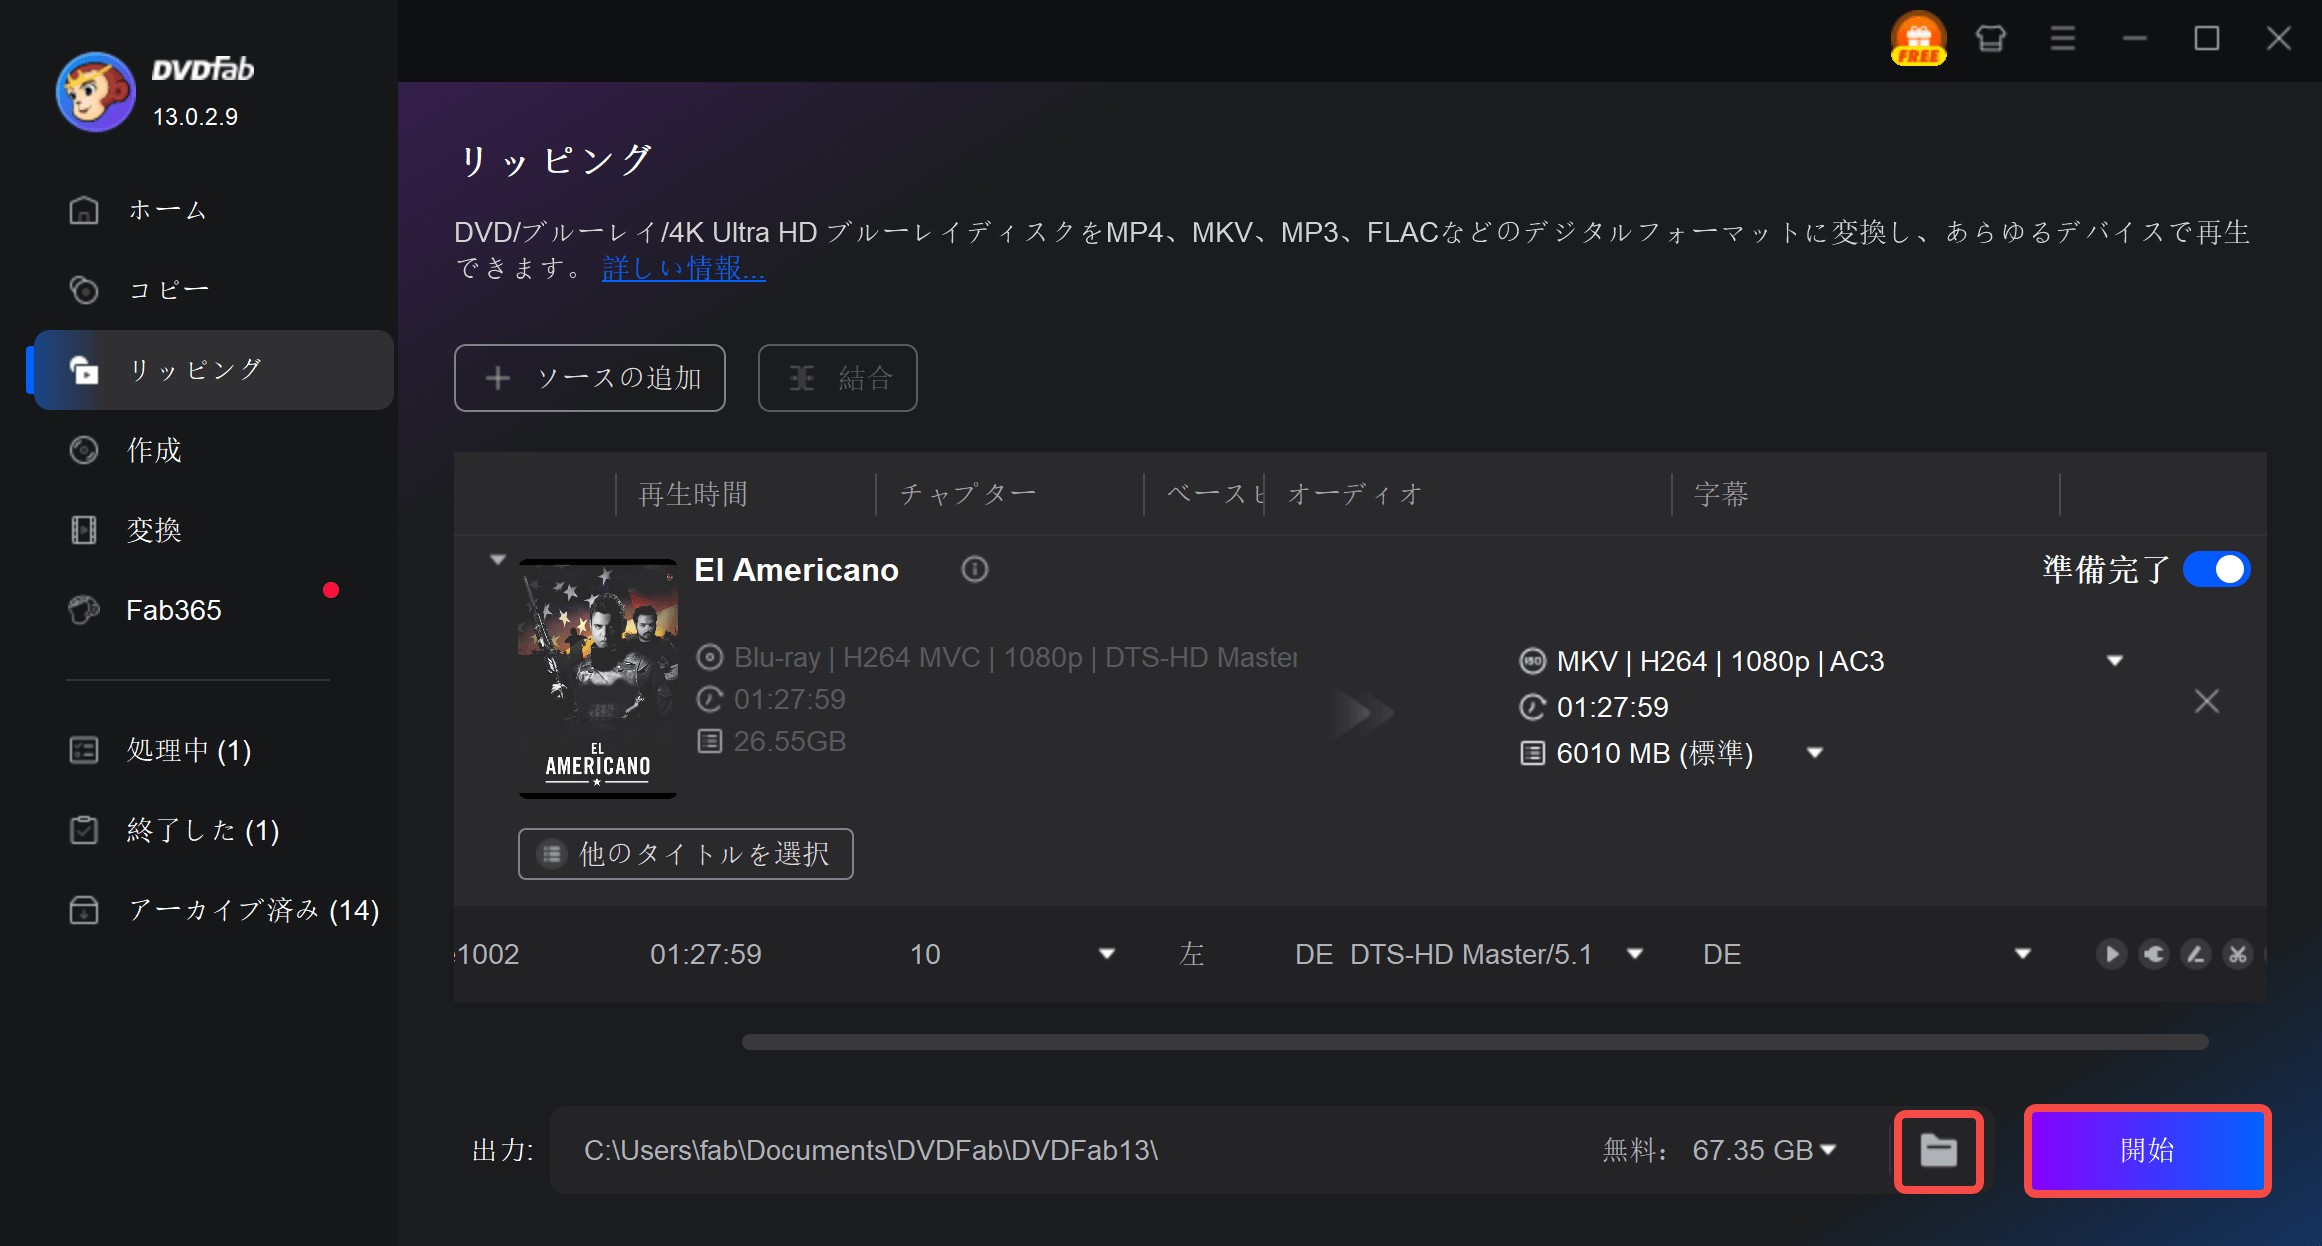Click the FREE gift promo icon
The image size is (2322, 1246).
pyautogui.click(x=1918, y=39)
